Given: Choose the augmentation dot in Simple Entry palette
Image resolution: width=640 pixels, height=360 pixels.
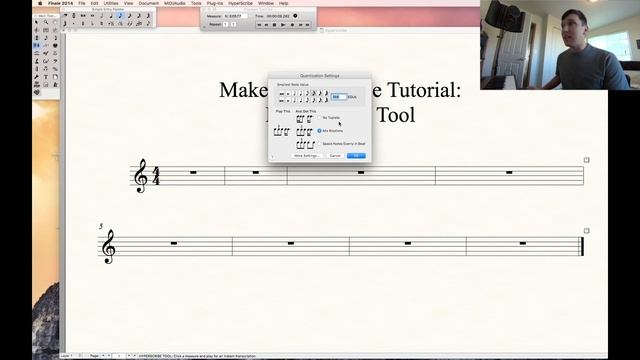Looking at the screenshot, I should pos(73,23).
